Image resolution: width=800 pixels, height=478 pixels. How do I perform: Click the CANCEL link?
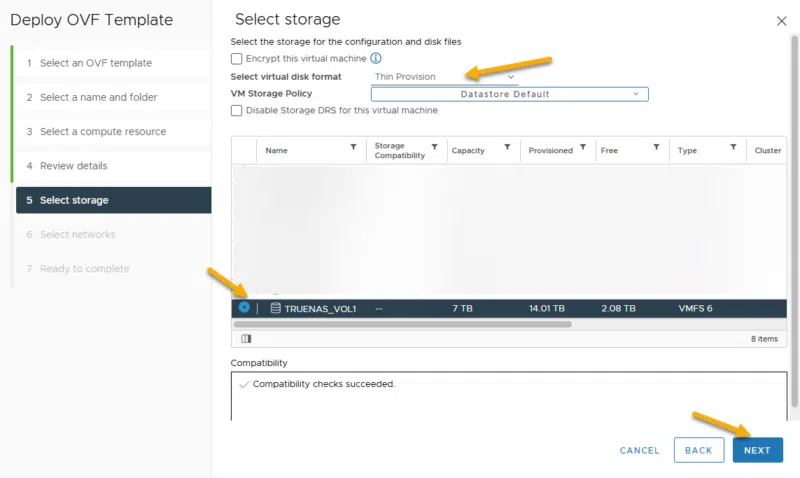click(x=639, y=450)
